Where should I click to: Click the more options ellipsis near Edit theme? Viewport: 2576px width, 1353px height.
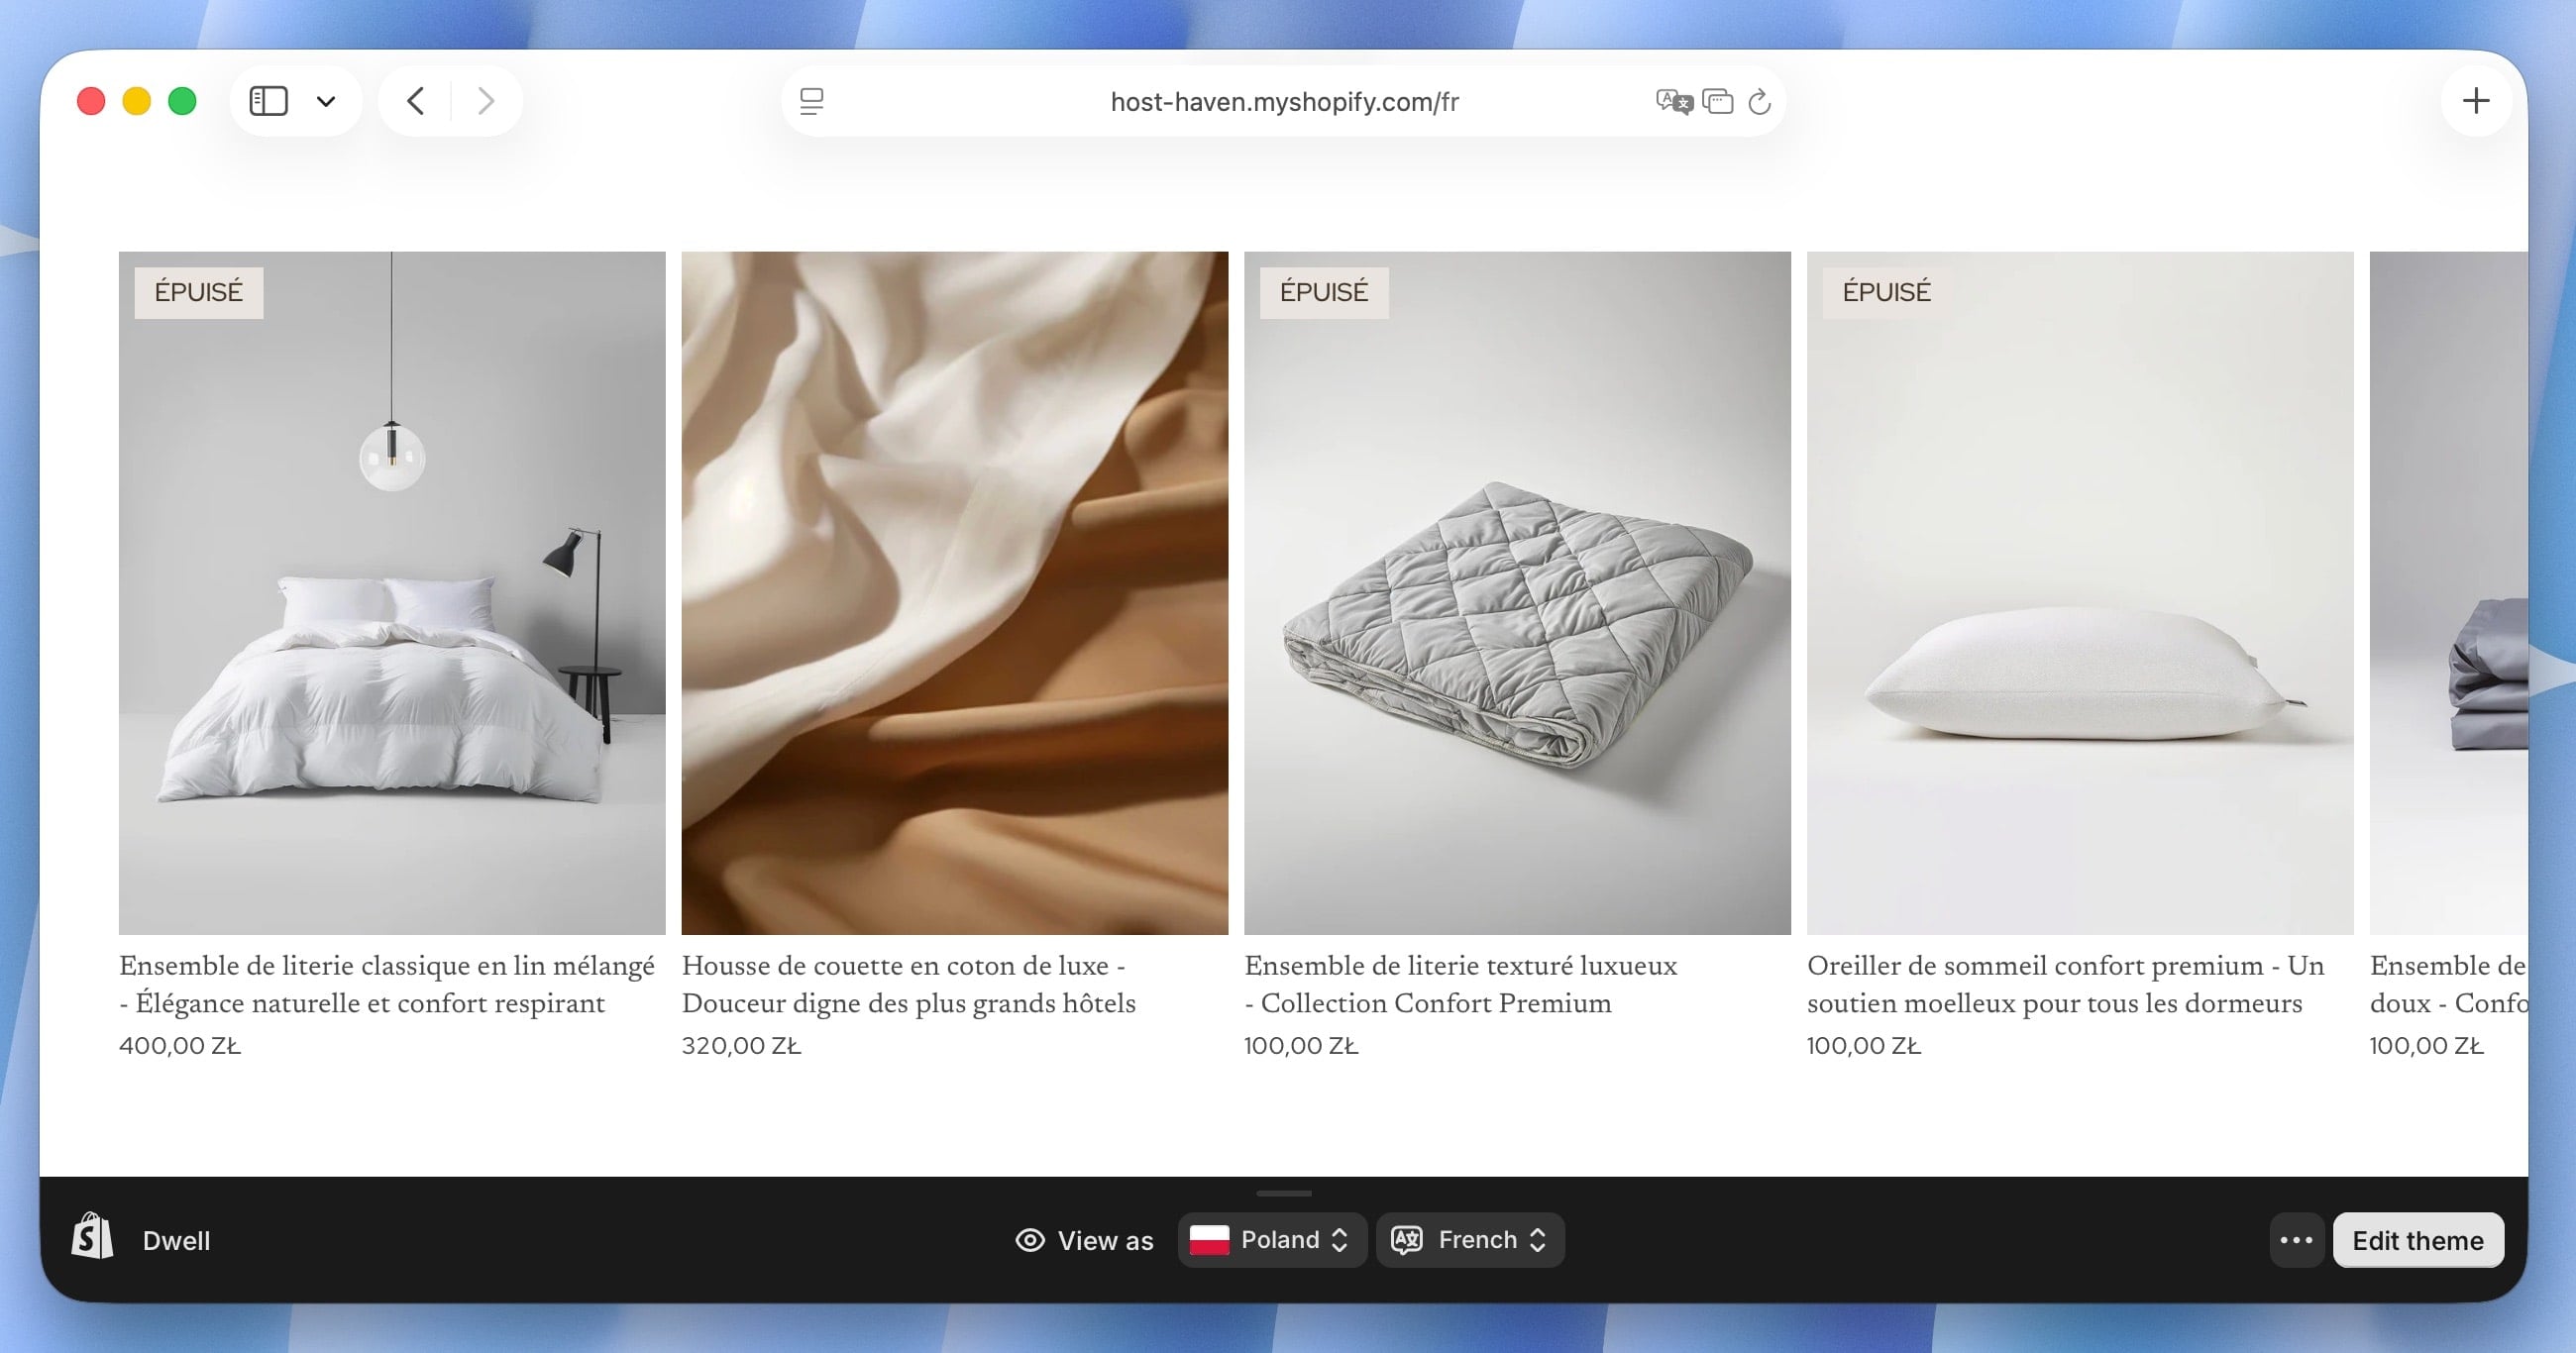(2296, 1239)
